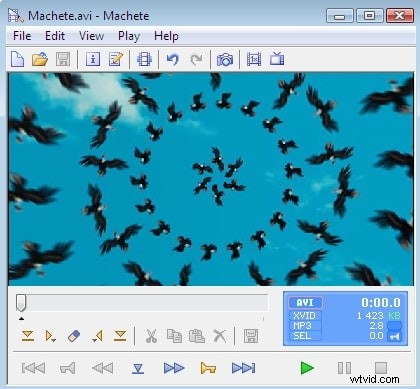Copy selection with the copy icon

pos(174,336)
